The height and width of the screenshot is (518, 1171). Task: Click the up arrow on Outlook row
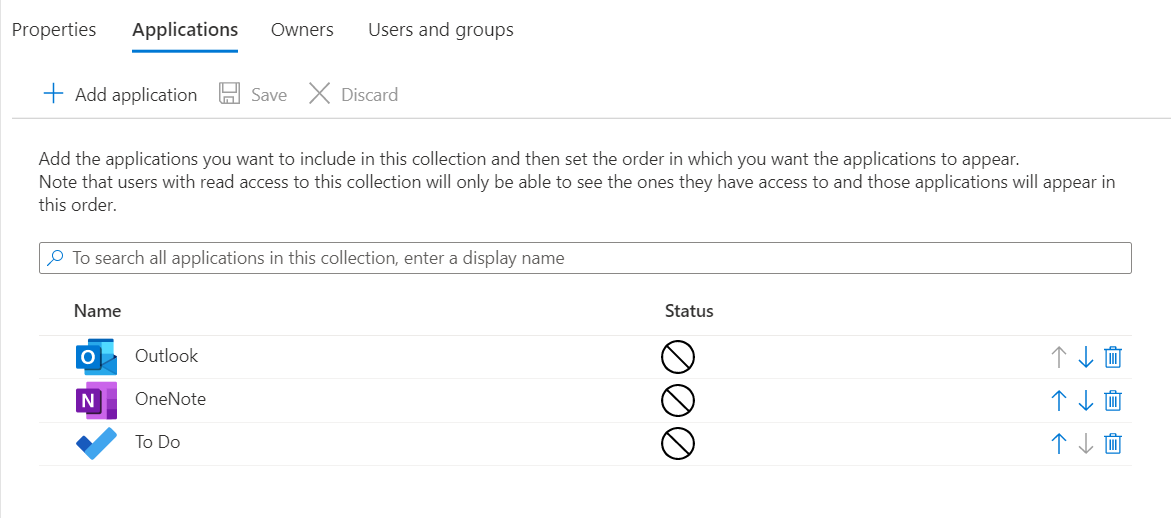[1058, 358]
